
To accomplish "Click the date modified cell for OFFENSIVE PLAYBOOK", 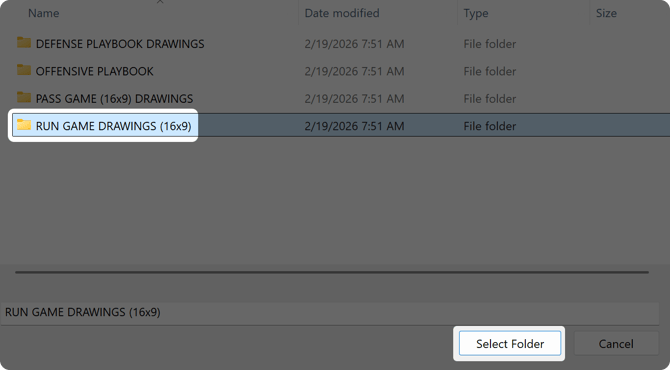I will (x=354, y=71).
